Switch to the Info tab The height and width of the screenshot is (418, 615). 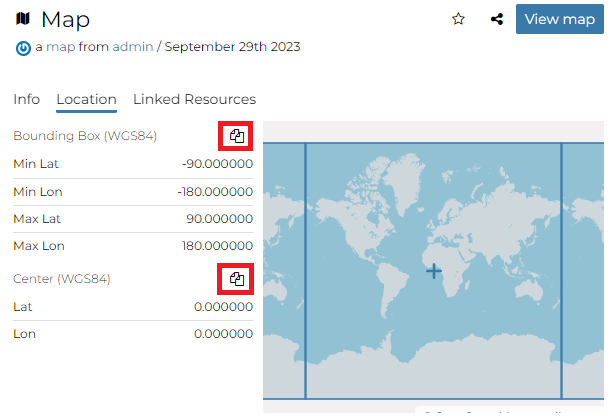pyautogui.click(x=27, y=99)
